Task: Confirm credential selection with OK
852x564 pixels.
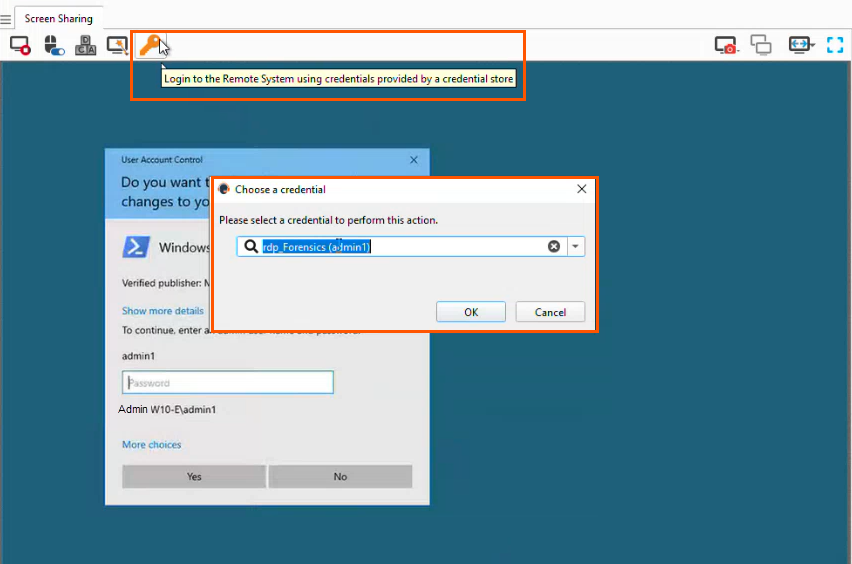Action: click(x=471, y=312)
